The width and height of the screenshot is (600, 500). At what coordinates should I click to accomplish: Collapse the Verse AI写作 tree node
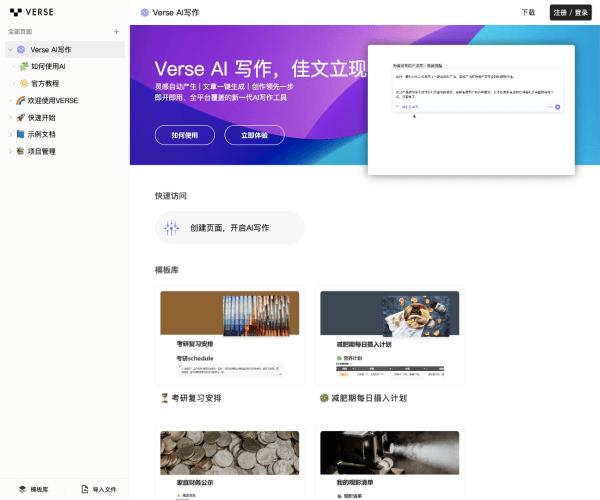coord(9,49)
